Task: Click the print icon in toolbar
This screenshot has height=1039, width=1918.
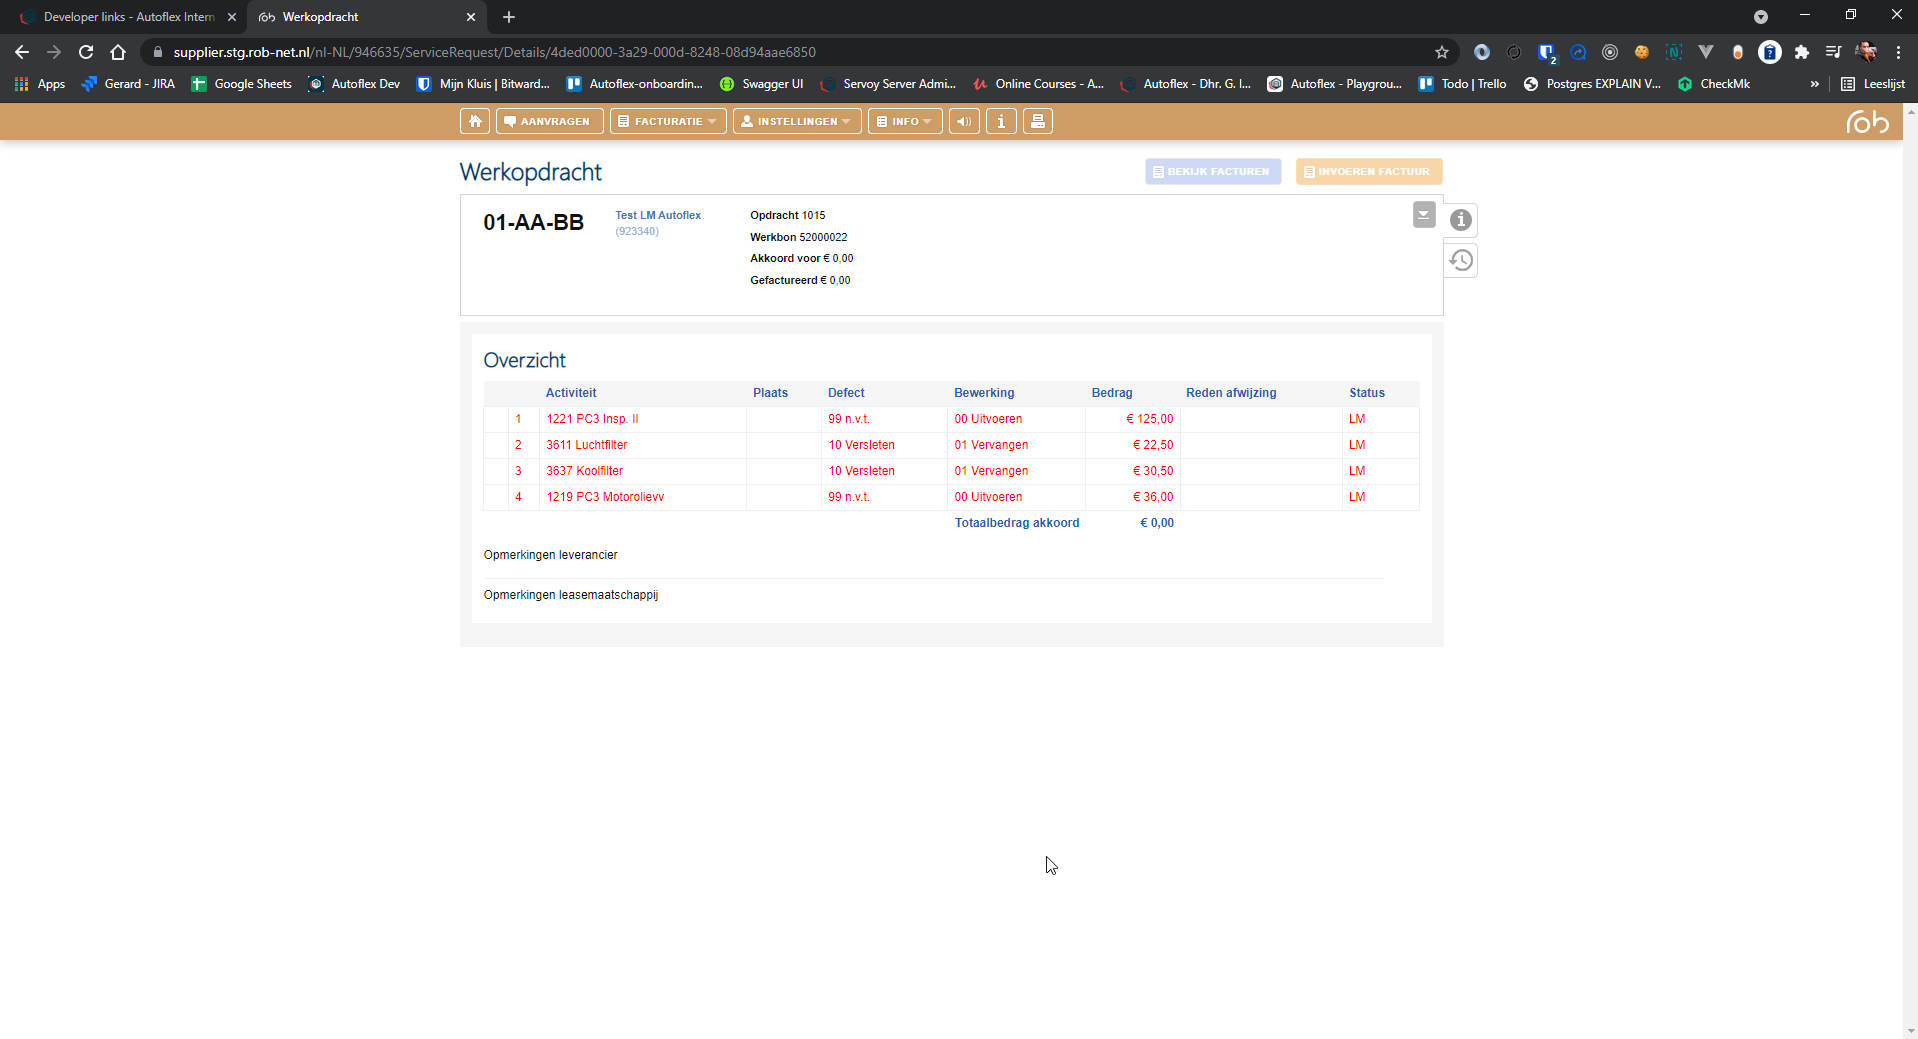Action: point(1038,121)
